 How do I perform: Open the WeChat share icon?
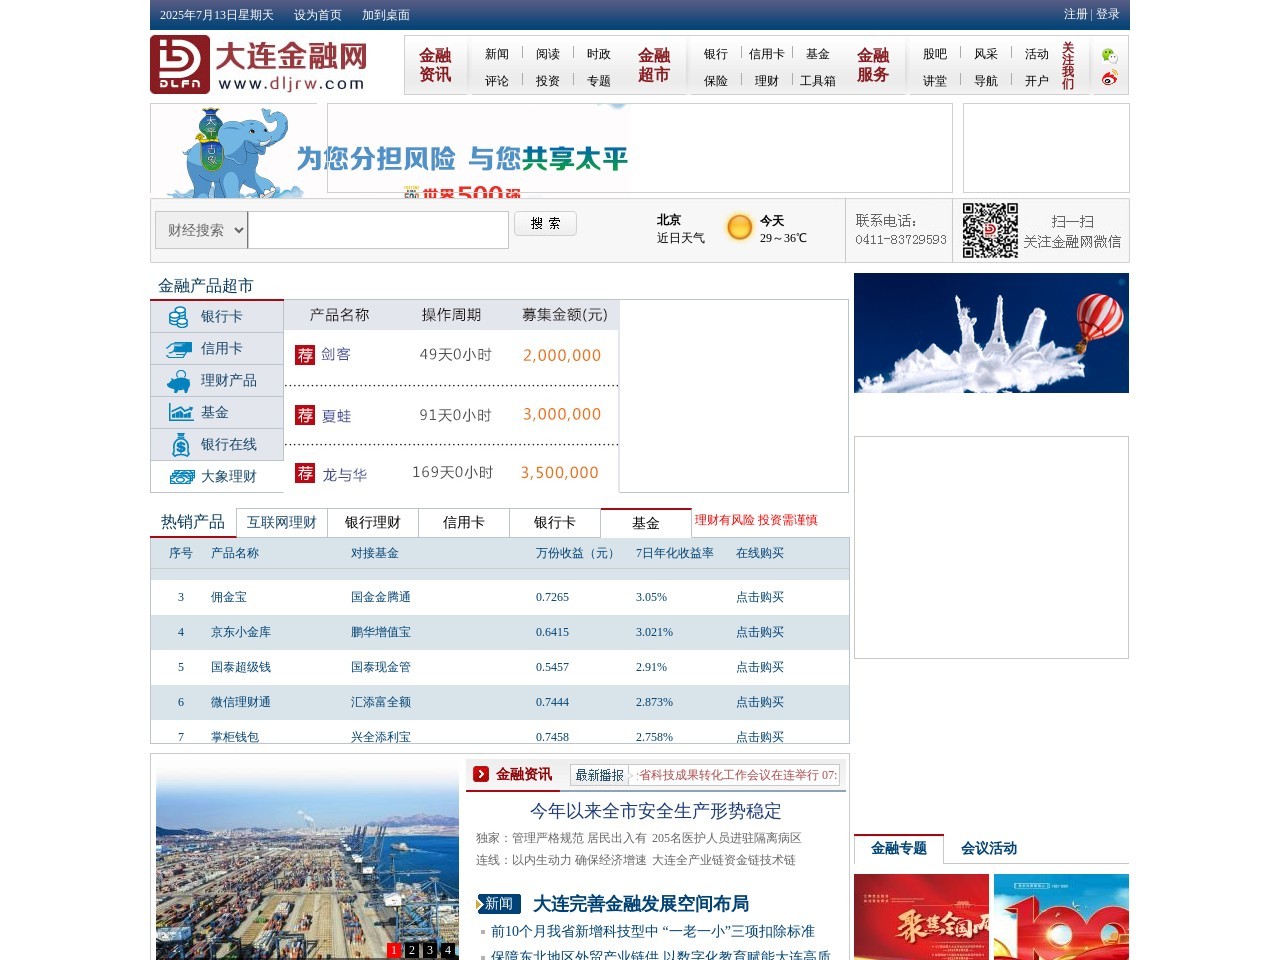1110,55
